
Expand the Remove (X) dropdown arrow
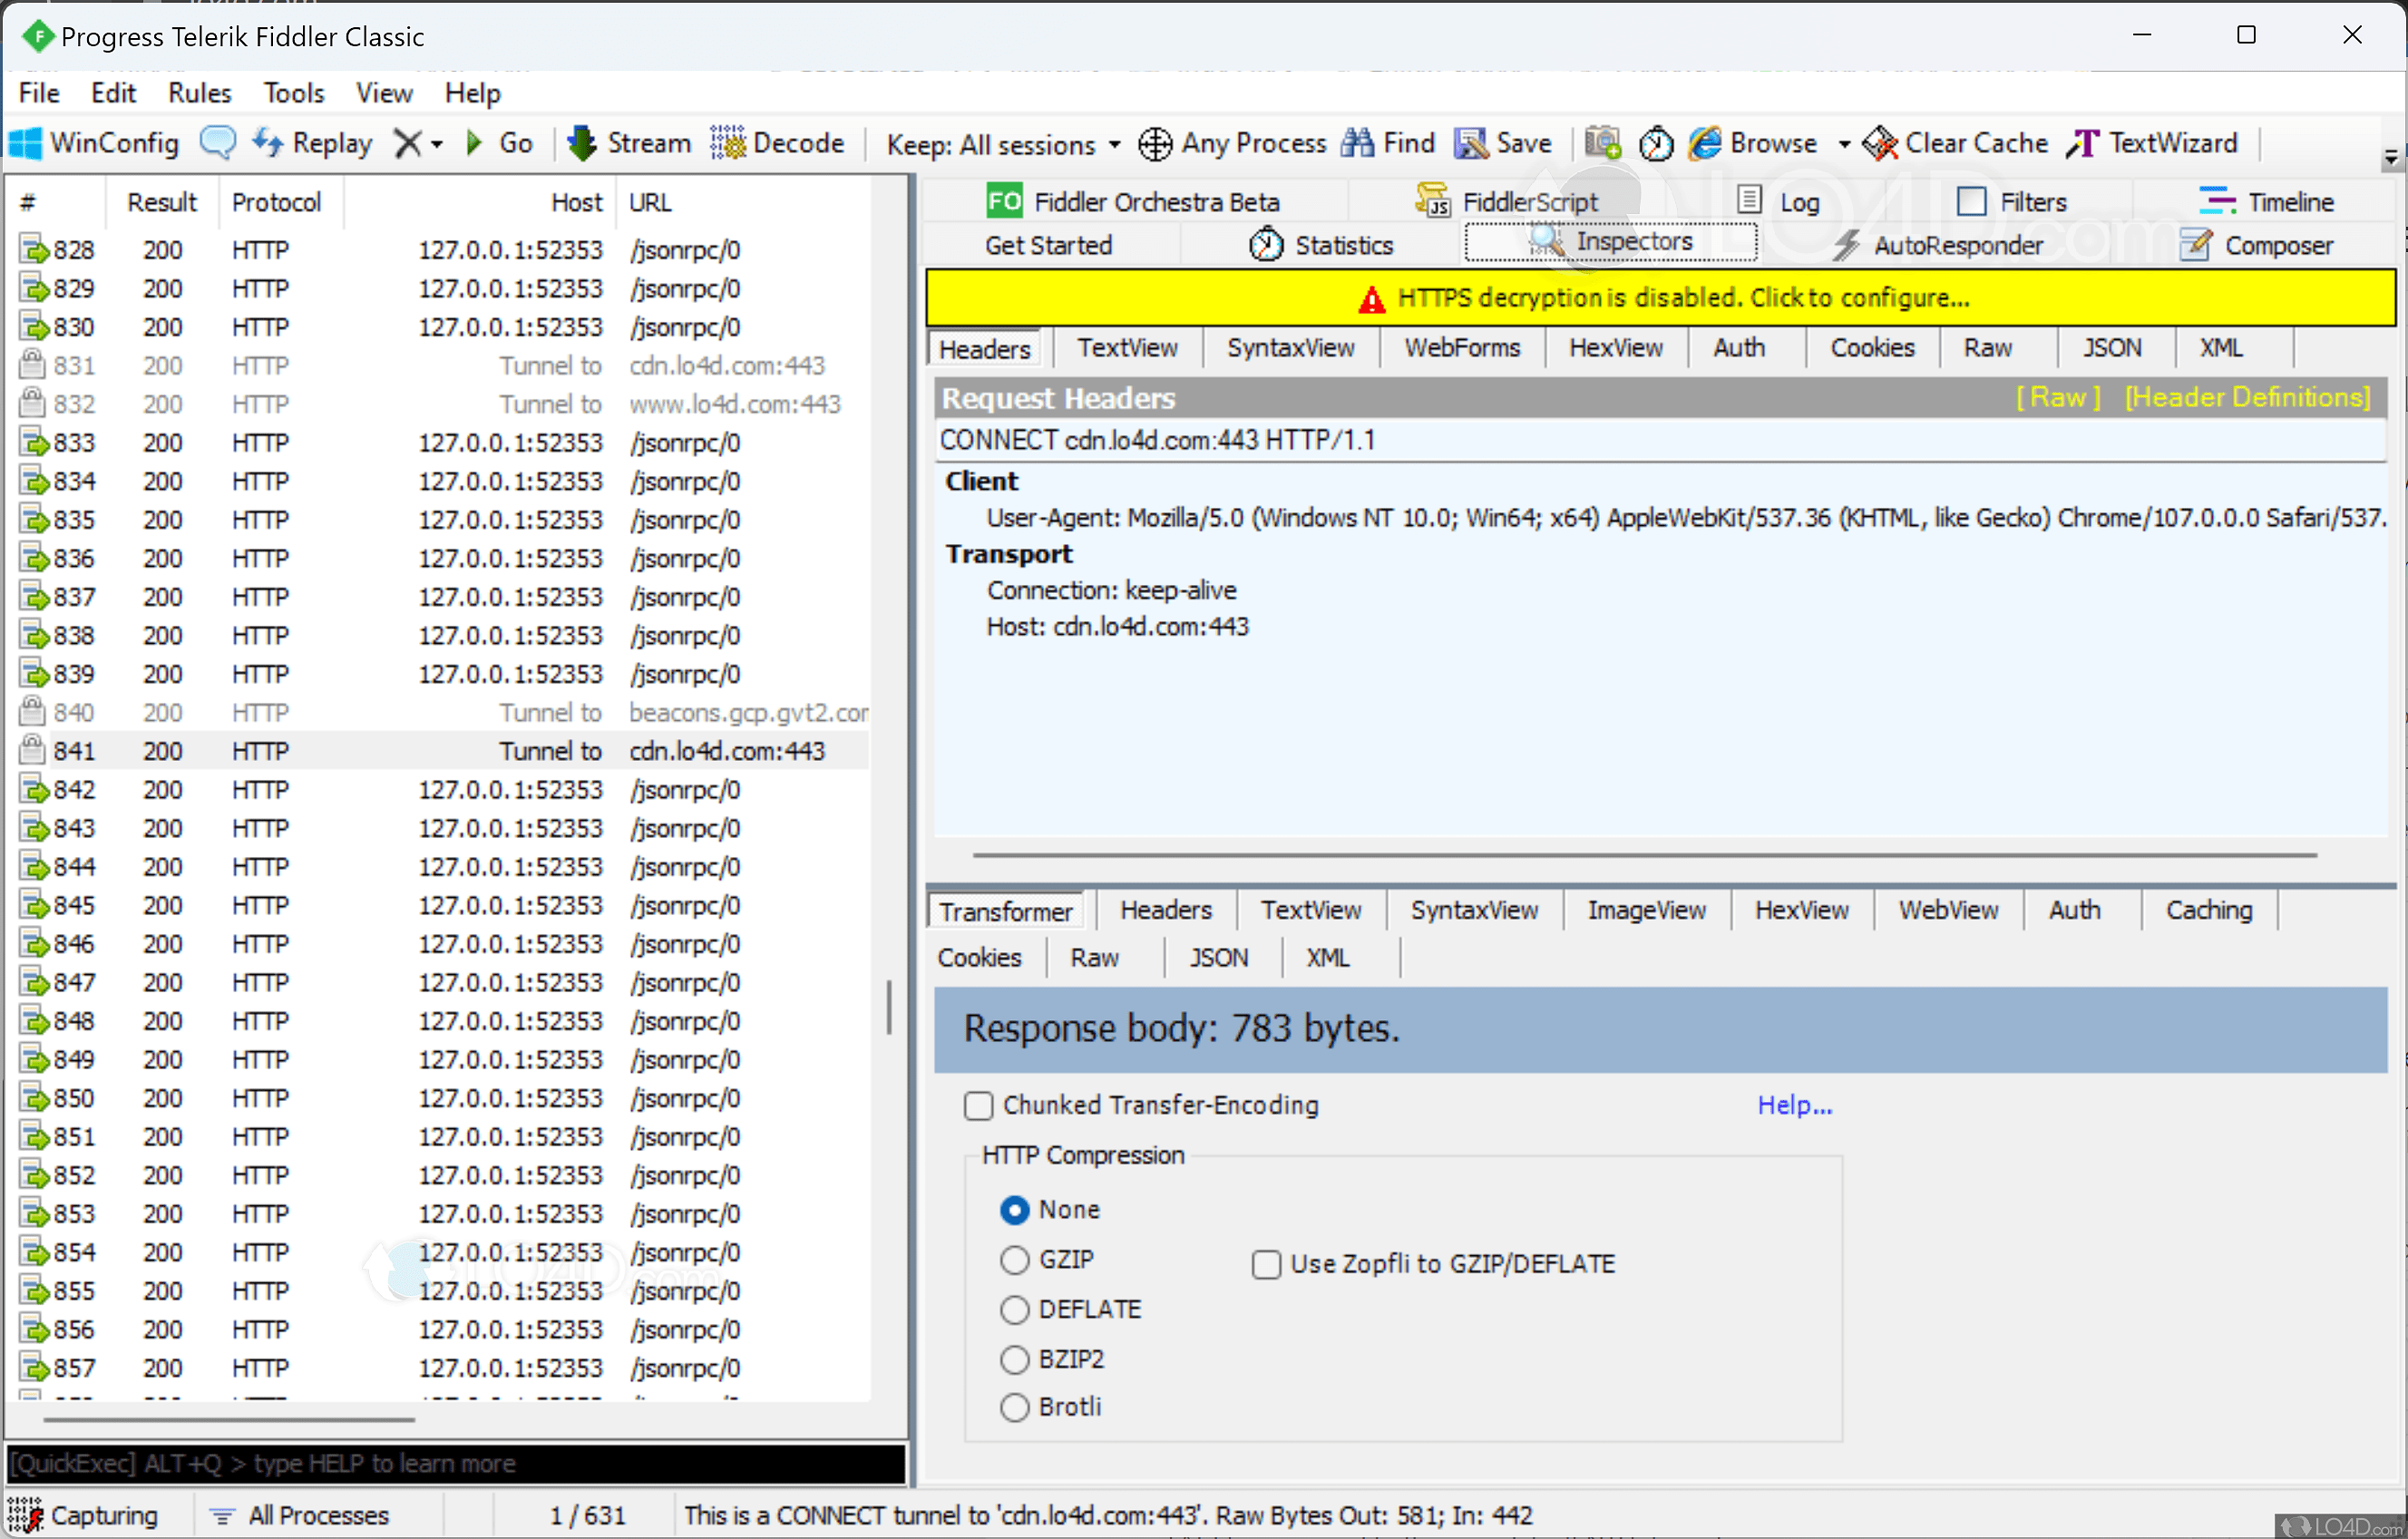coord(437,145)
